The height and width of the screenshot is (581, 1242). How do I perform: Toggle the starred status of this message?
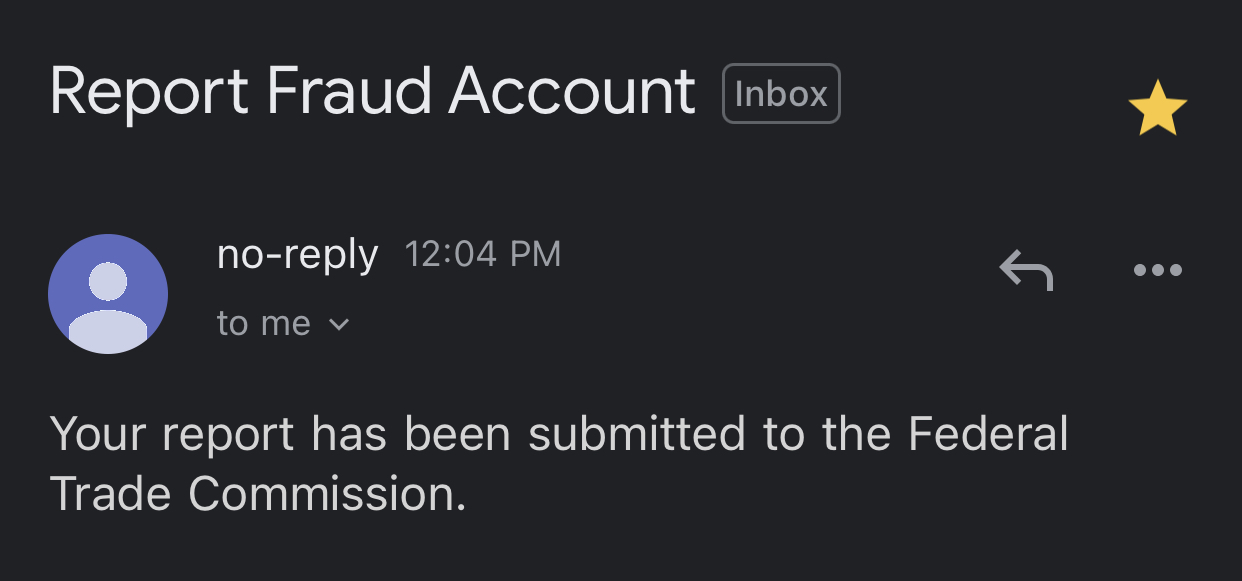click(1157, 107)
